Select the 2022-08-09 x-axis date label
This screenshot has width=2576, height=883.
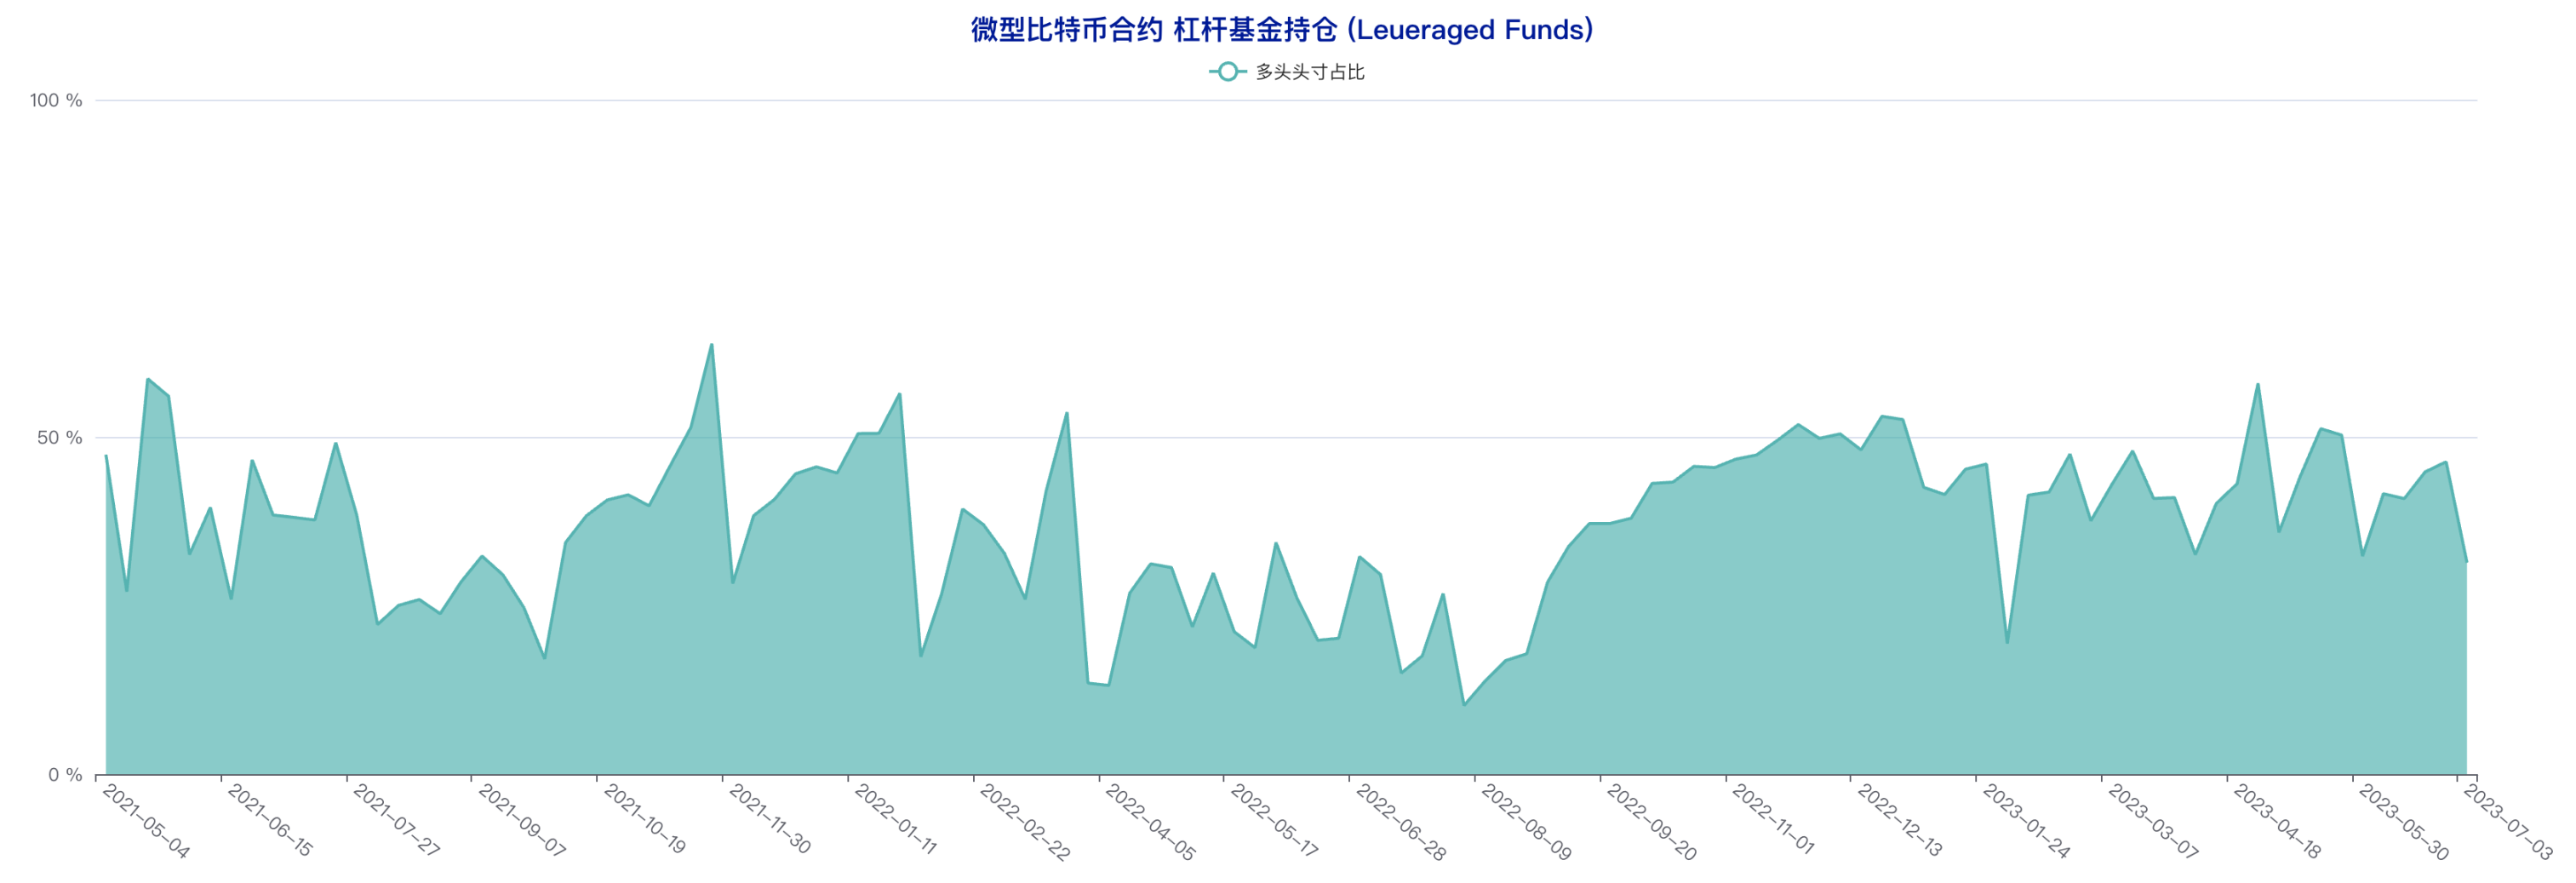click(x=1526, y=822)
